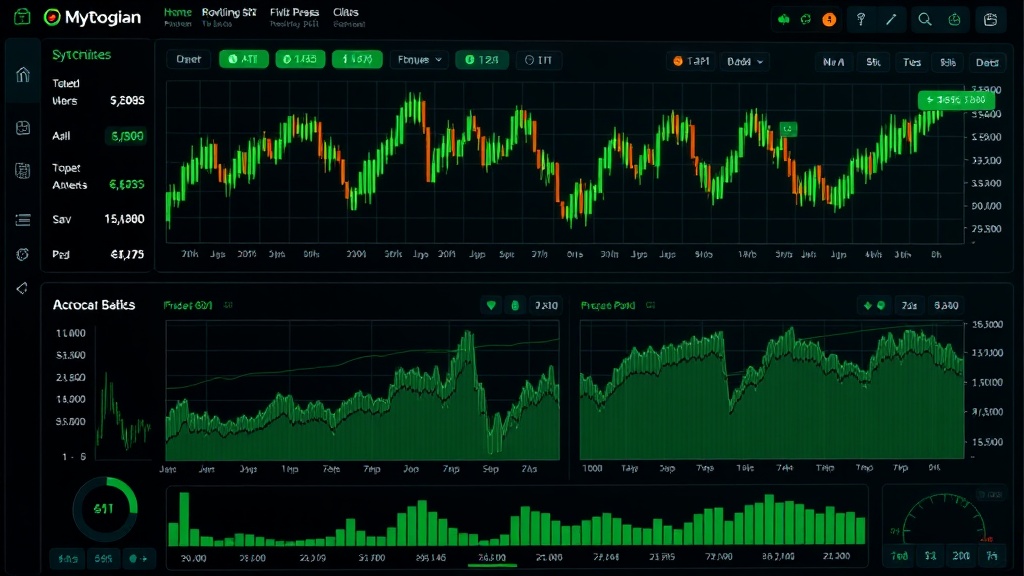Toggle the green ATI pill in the chart toolbar
Viewport: 1024px width, 576px height.
coord(244,59)
